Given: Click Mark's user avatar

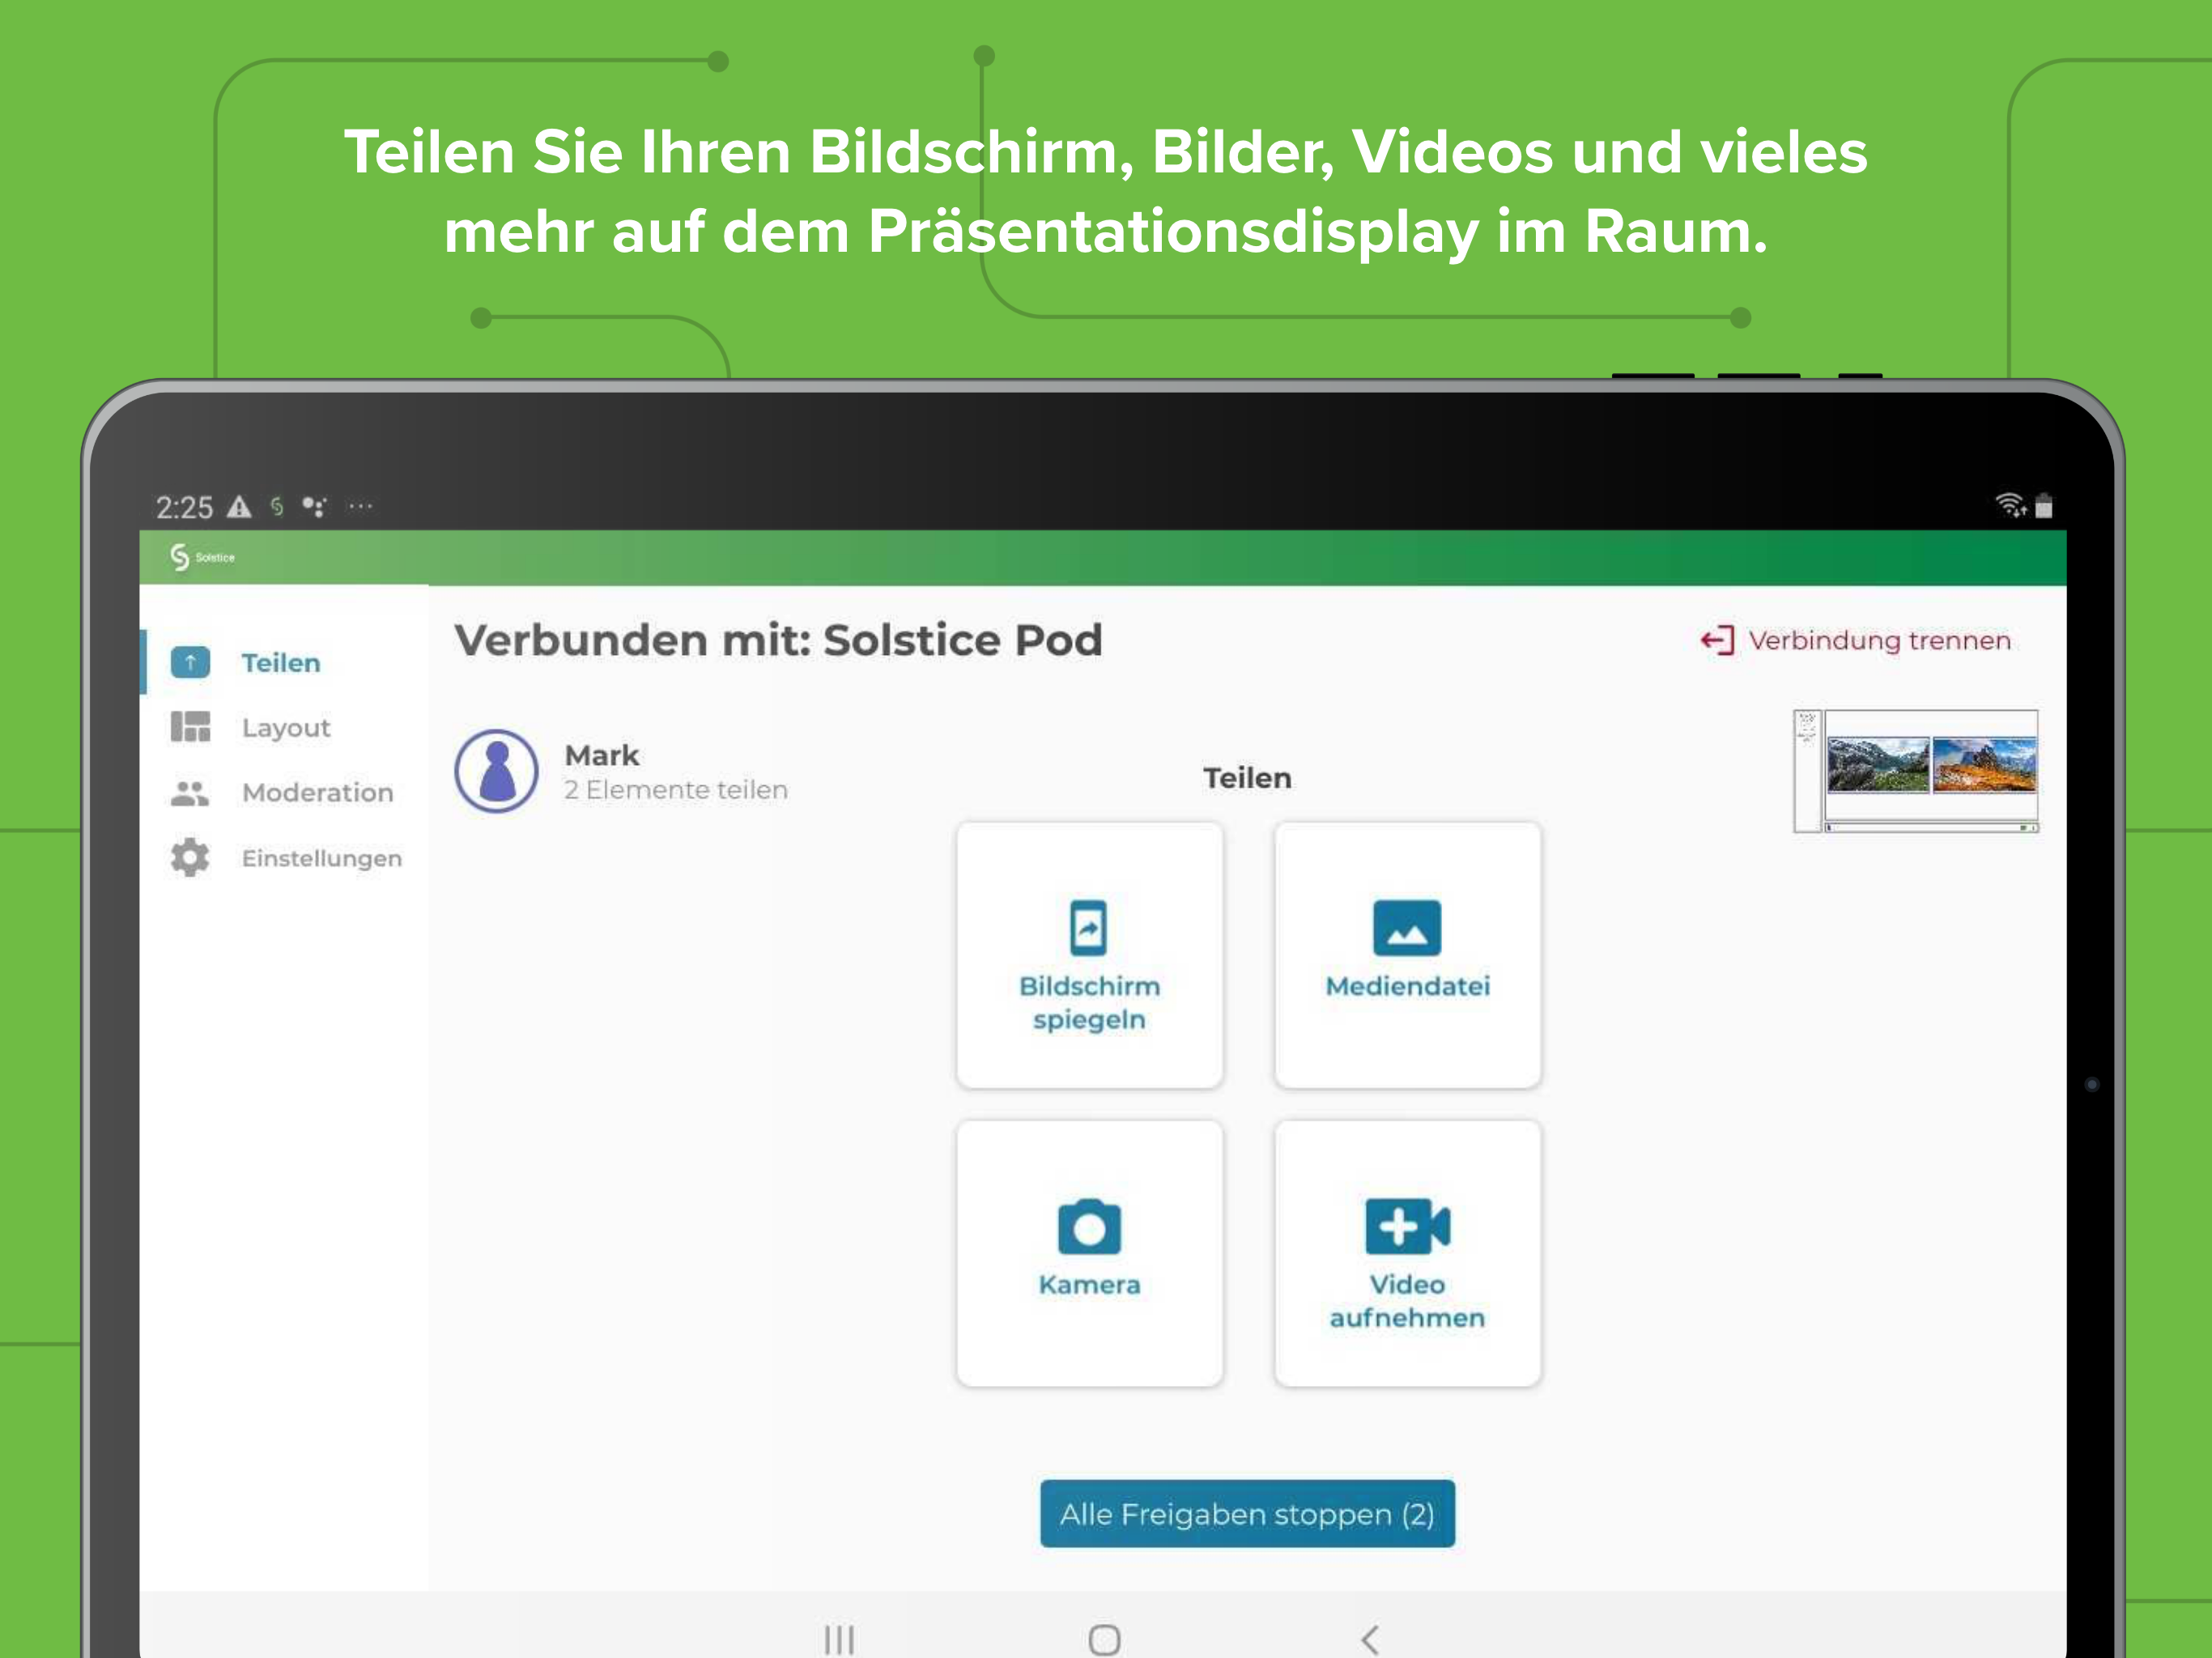Looking at the screenshot, I should pos(497,771).
